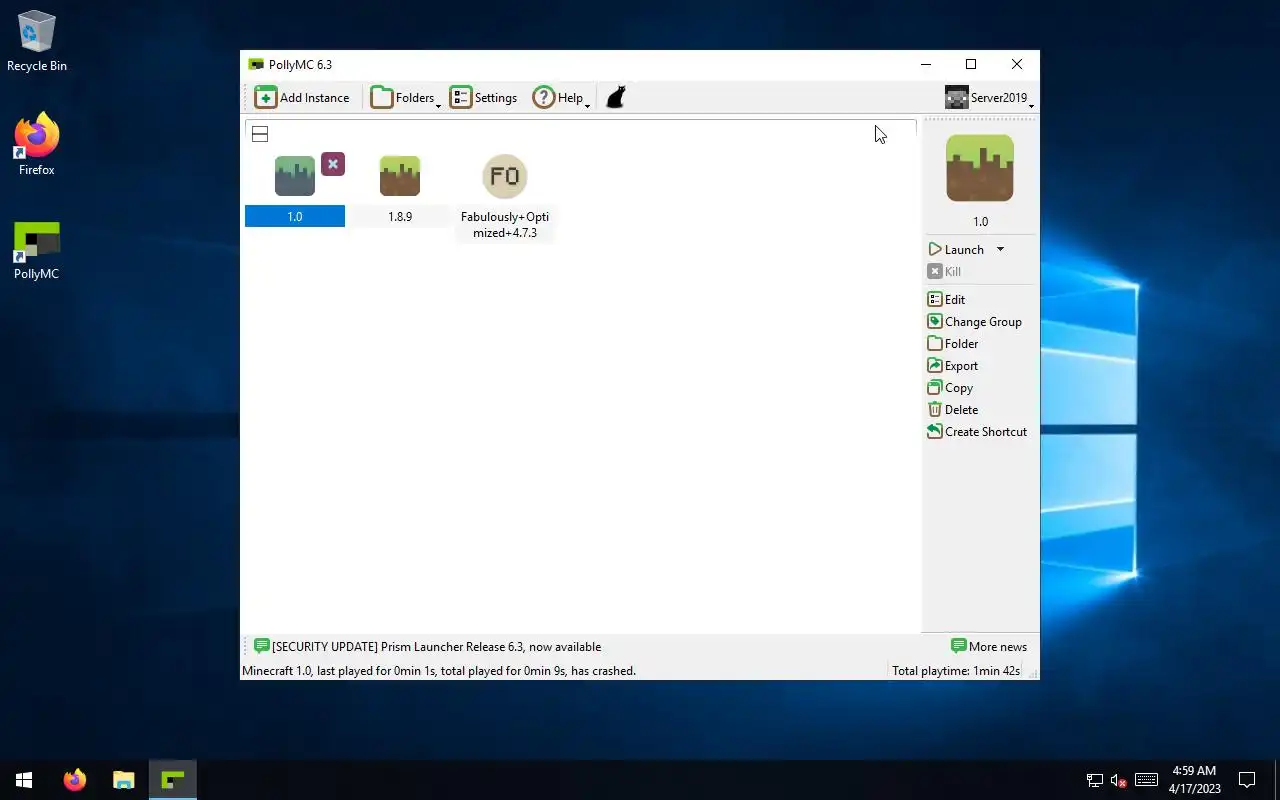The image size is (1280, 800).
Task: Select the 1.0 instance icon
Action: [x=295, y=176]
